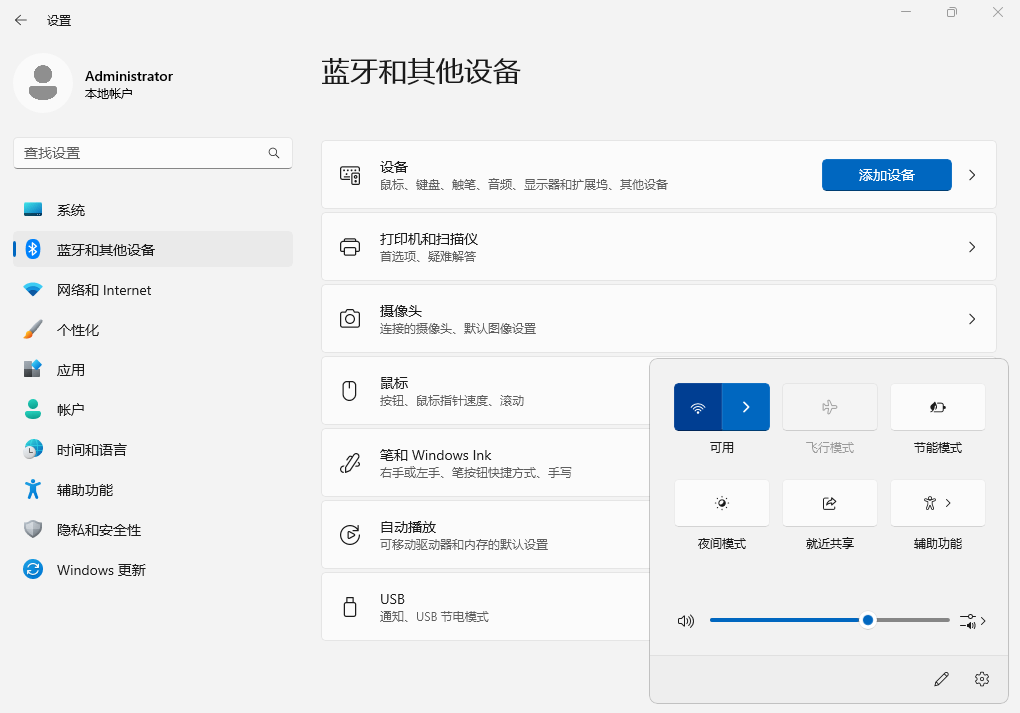Click the 自动播放 play icon

350,535
